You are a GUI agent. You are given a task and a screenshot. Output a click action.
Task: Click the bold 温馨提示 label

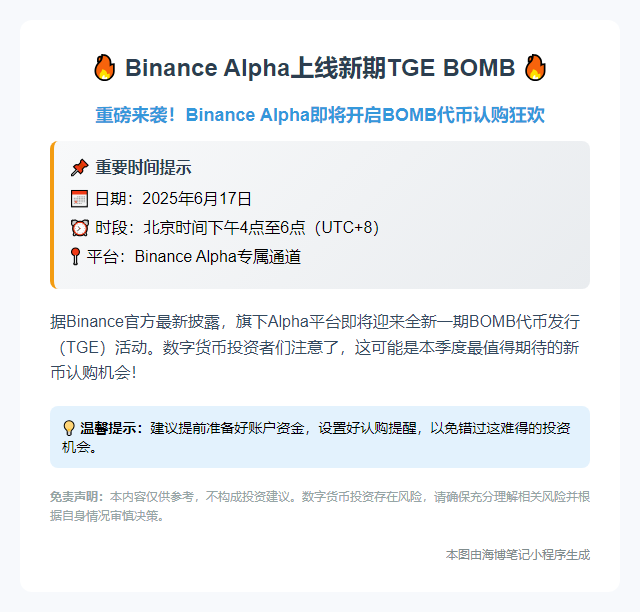112,428
